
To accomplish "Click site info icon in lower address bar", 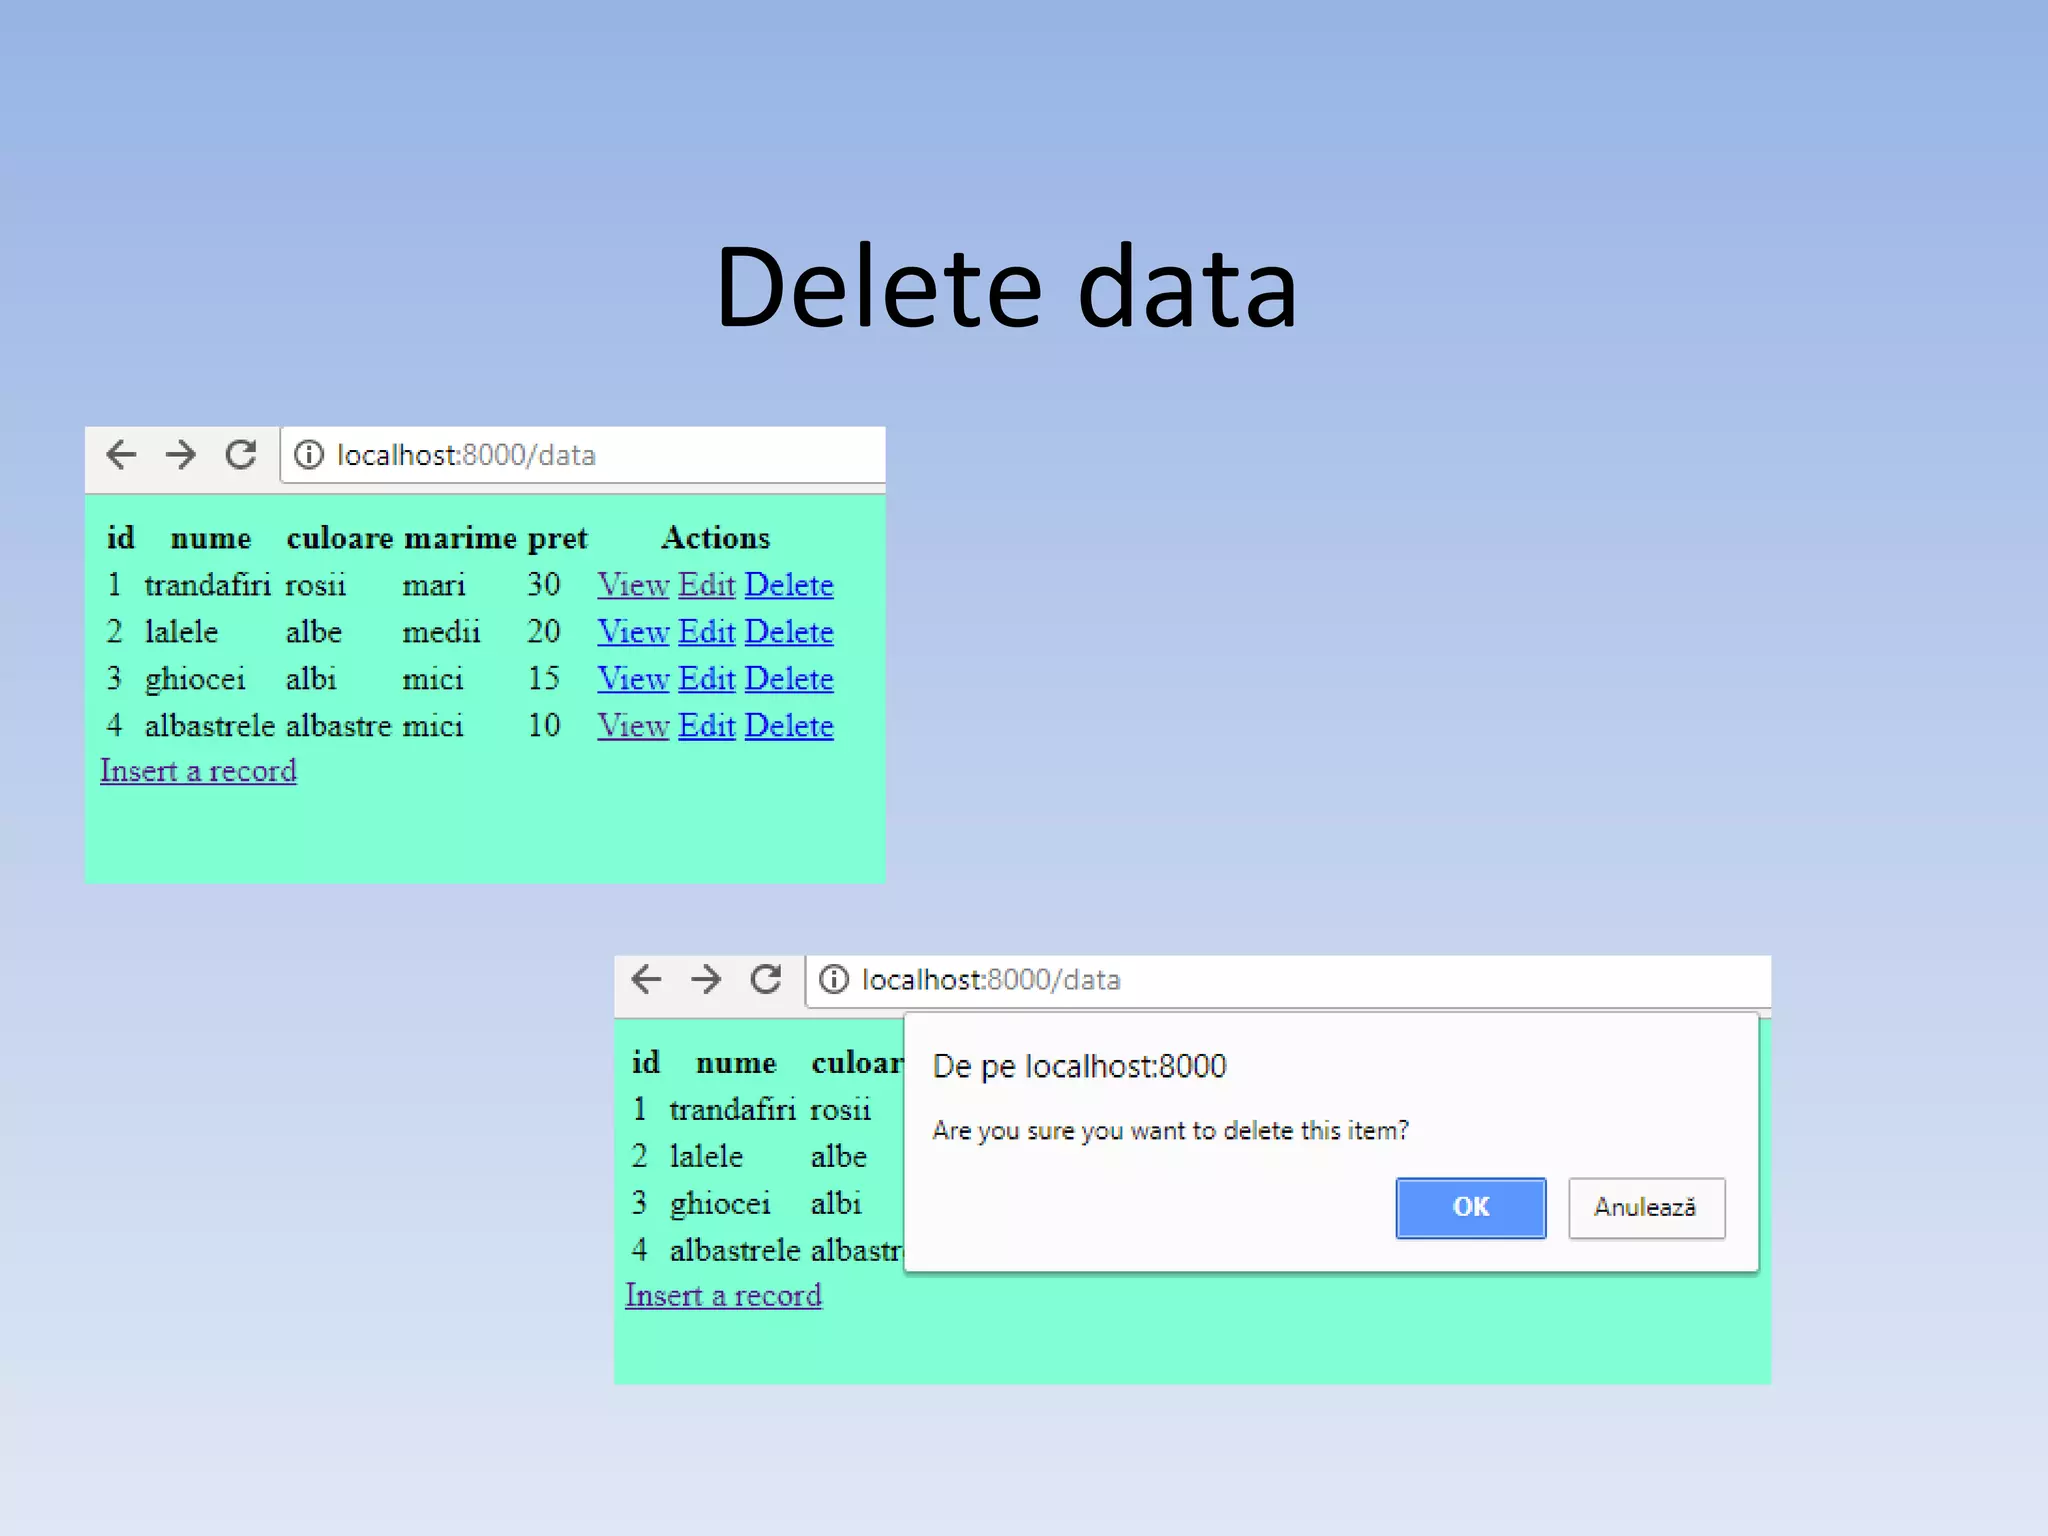I will (x=834, y=979).
